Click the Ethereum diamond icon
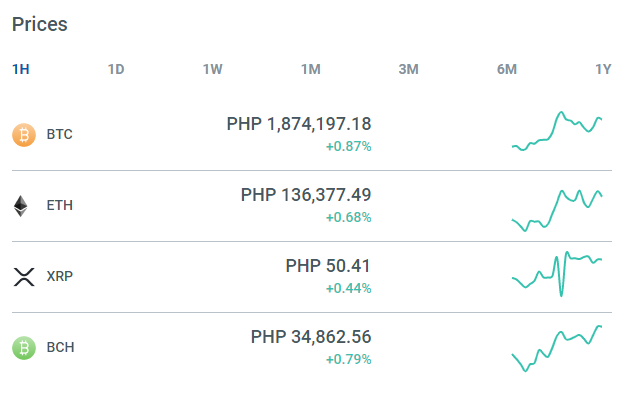The image size is (636, 418). (21, 206)
